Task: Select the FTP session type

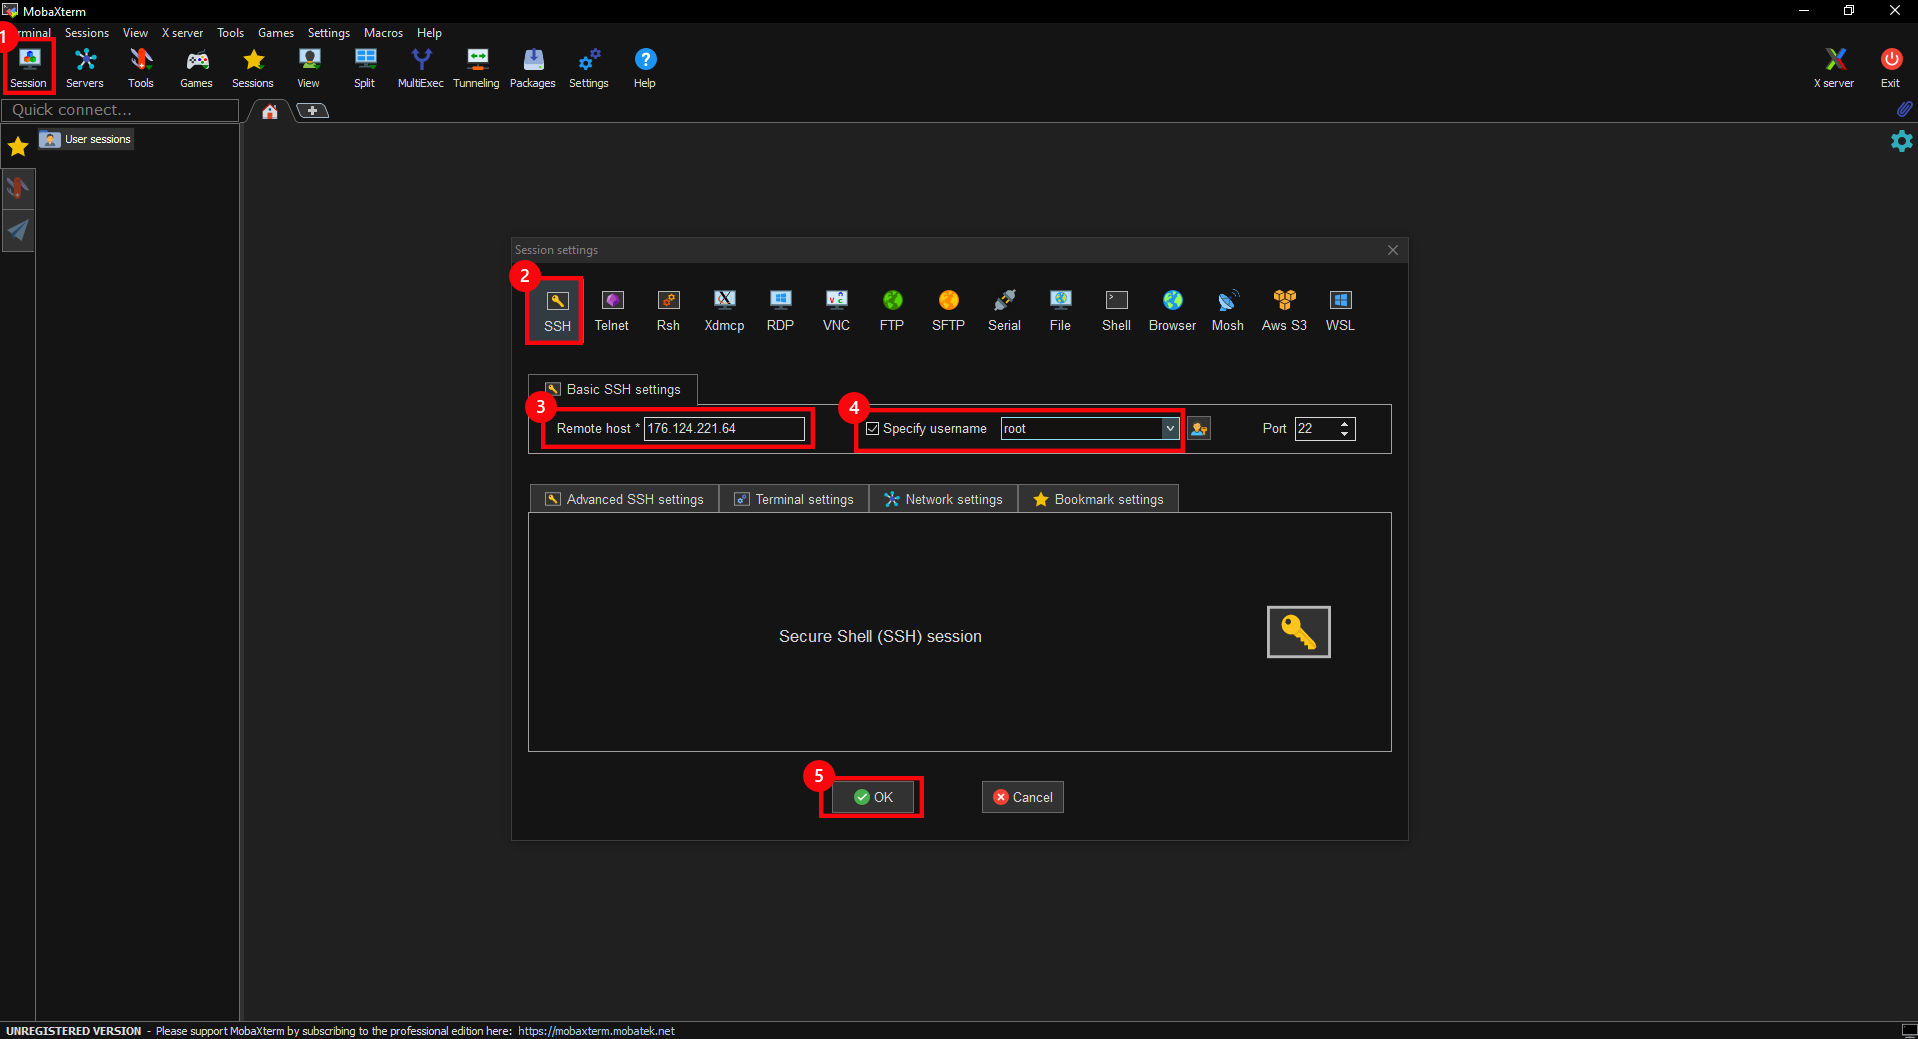Action: pos(892,311)
